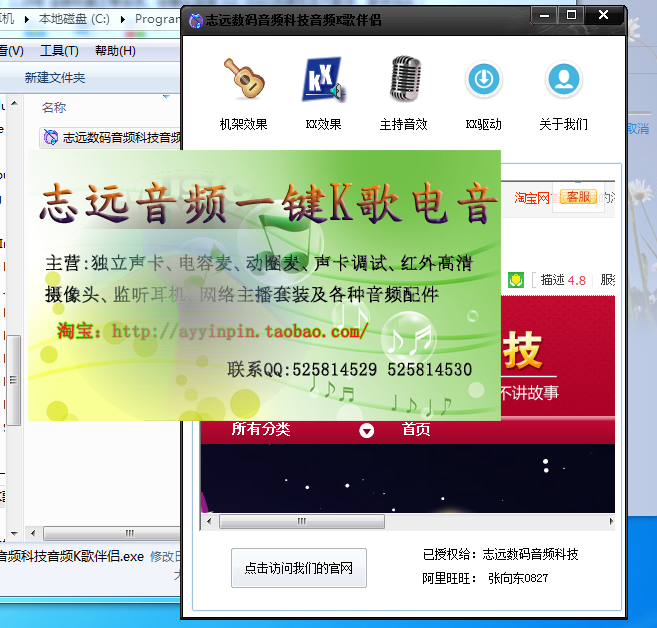The width and height of the screenshot is (657, 628).
Task: Click Explorer's left pane scroll-down arrow
Action: [x=15, y=534]
